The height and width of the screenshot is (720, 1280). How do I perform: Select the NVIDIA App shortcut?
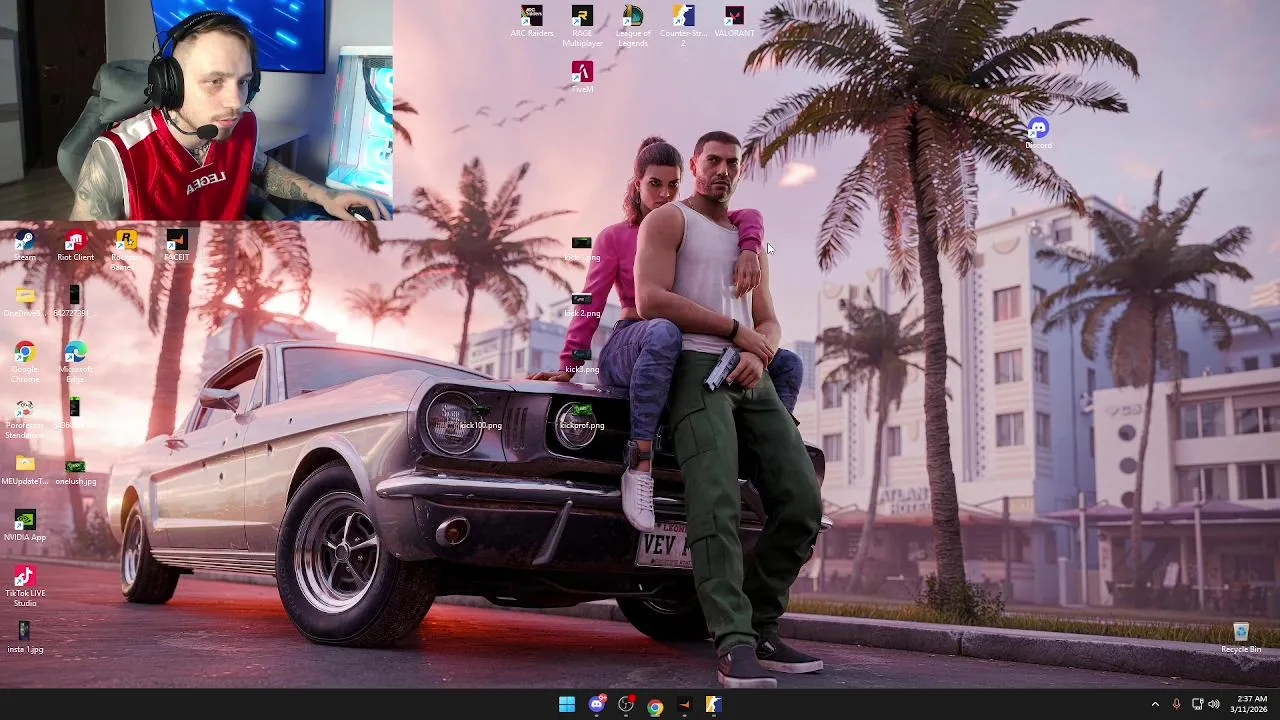24,526
